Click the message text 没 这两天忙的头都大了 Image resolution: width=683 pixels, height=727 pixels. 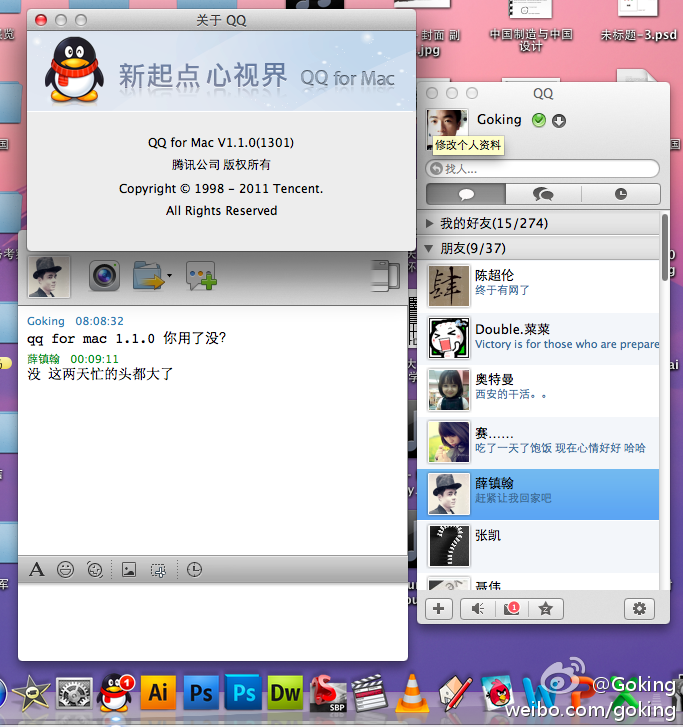click(100, 374)
